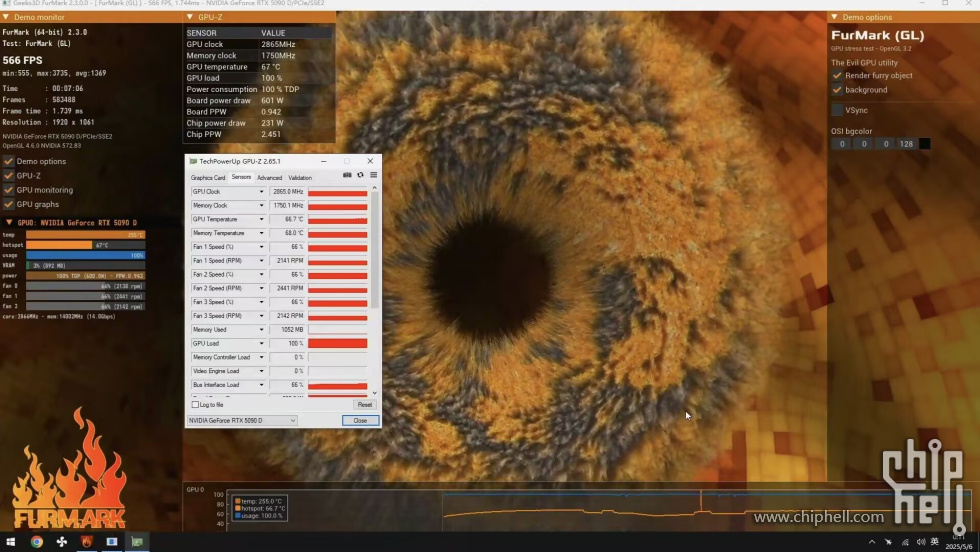
Task: Click the first OSI bgcolor red value field
Action: pos(842,144)
